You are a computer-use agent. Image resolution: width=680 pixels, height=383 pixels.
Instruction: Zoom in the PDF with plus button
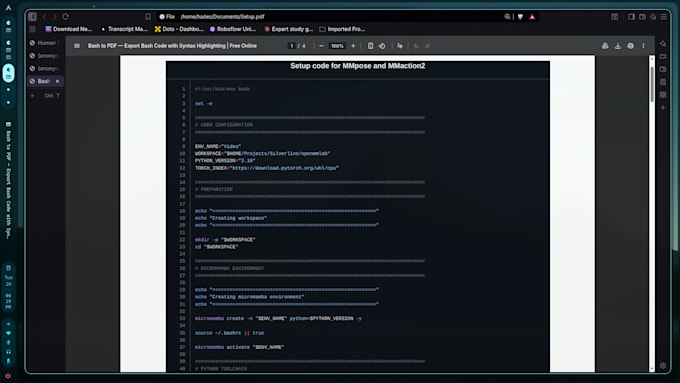[353, 46]
